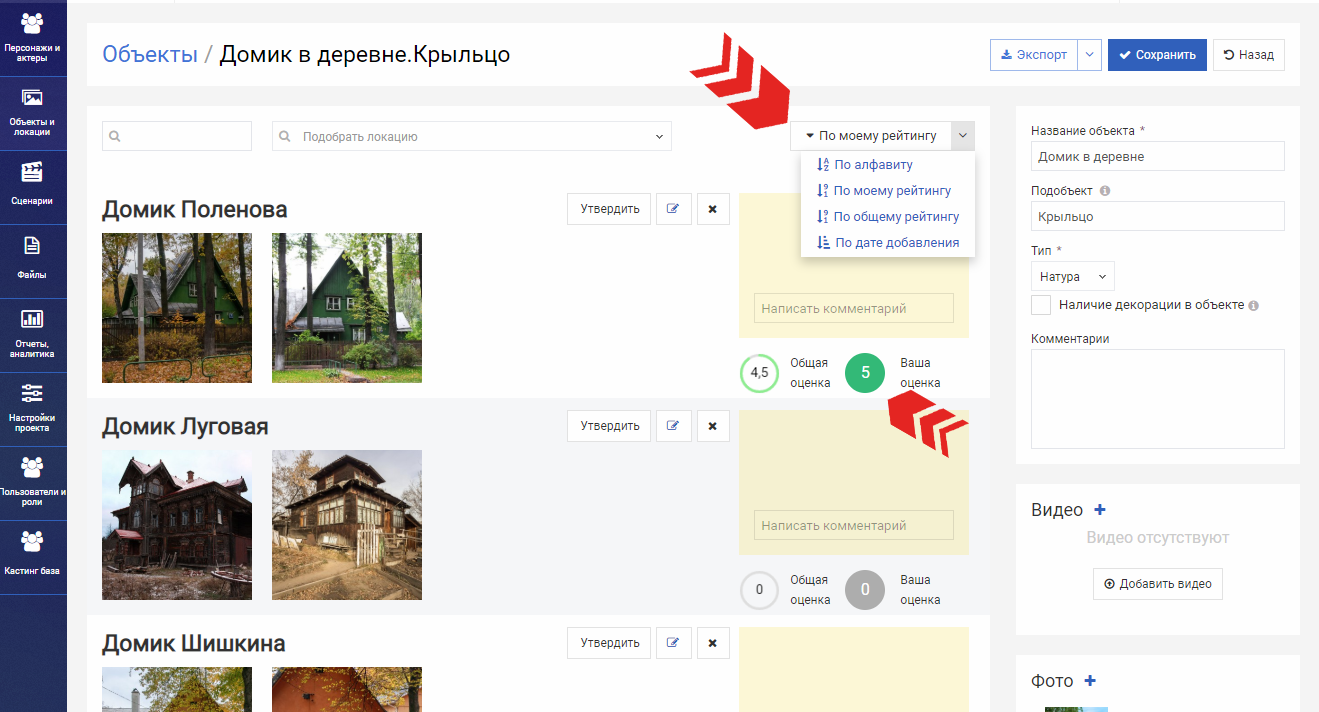Image resolution: width=1319 pixels, height=712 pixels.
Task: Open Персонажи и актеры sidebar section
Action: point(33,39)
